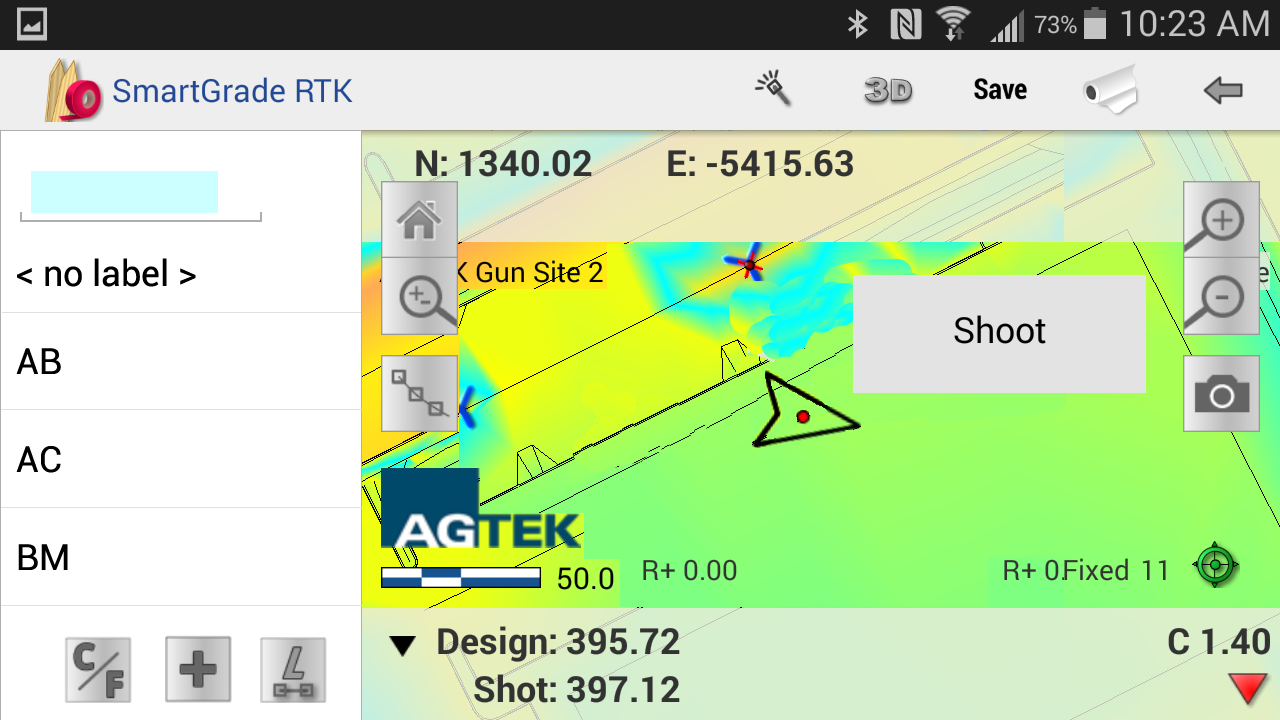Select the line connect points tool
Screen dimensions: 1280x720
click(x=420, y=394)
